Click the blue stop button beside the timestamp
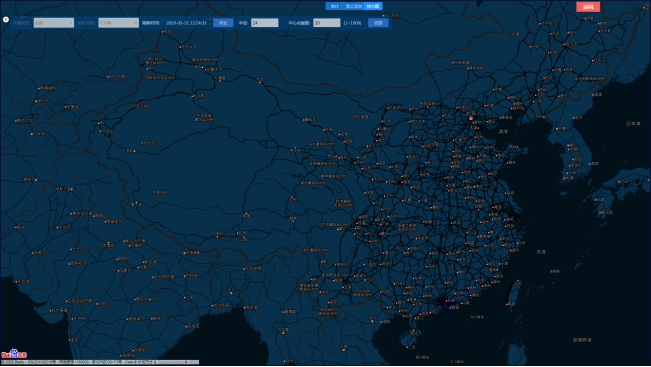 click(223, 23)
